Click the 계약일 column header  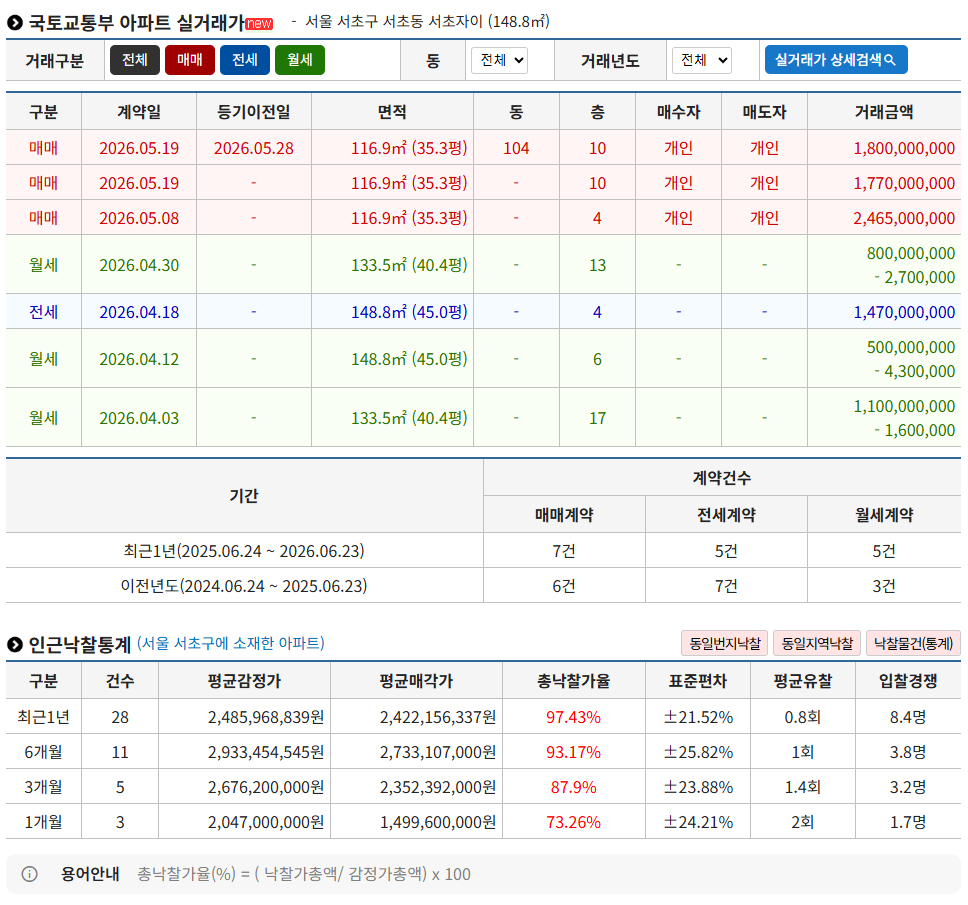tap(139, 112)
